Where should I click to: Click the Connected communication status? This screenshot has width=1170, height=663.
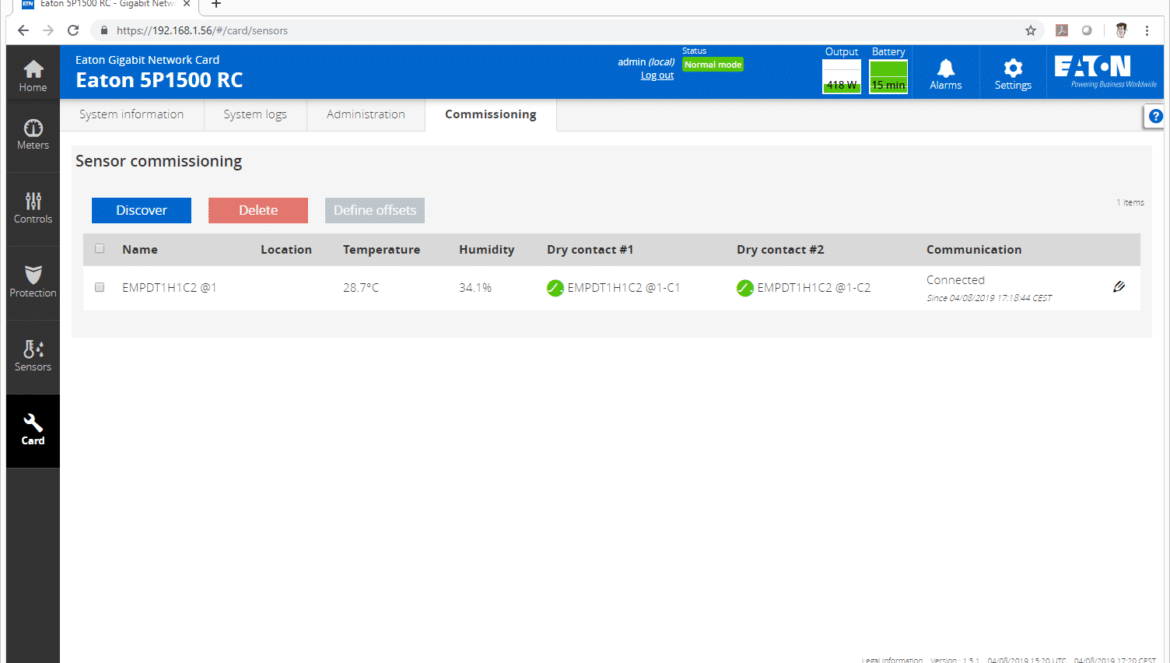click(955, 280)
